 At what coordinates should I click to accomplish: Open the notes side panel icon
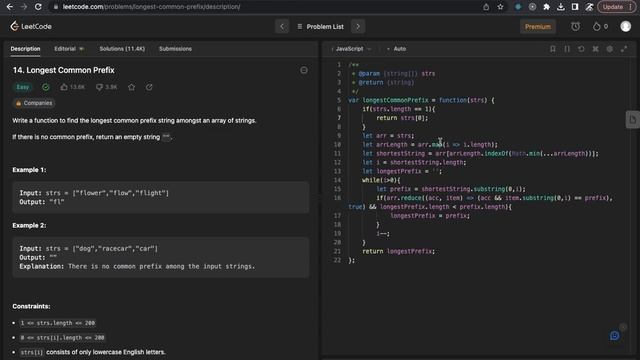tap(633, 120)
